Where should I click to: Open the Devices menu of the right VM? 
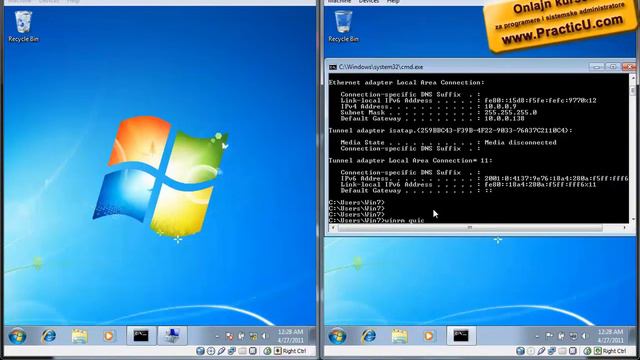click(x=369, y=2)
